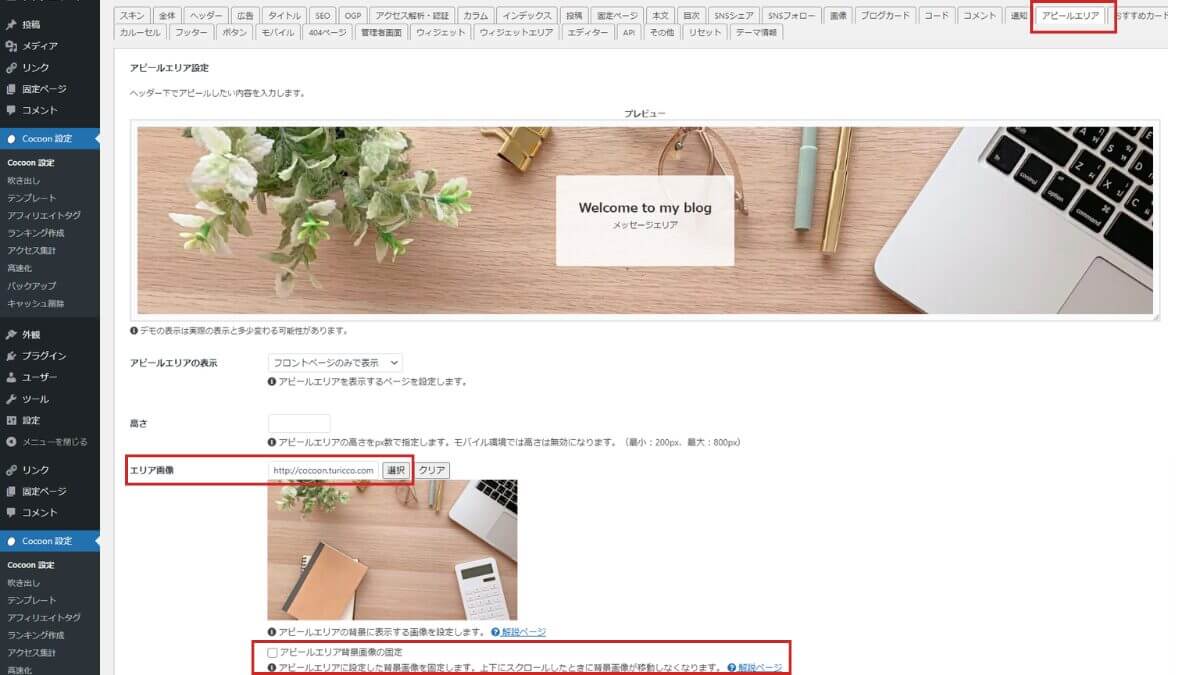Go to プラグイン plugins icon
This screenshot has height=675, width=1200.
12,356
